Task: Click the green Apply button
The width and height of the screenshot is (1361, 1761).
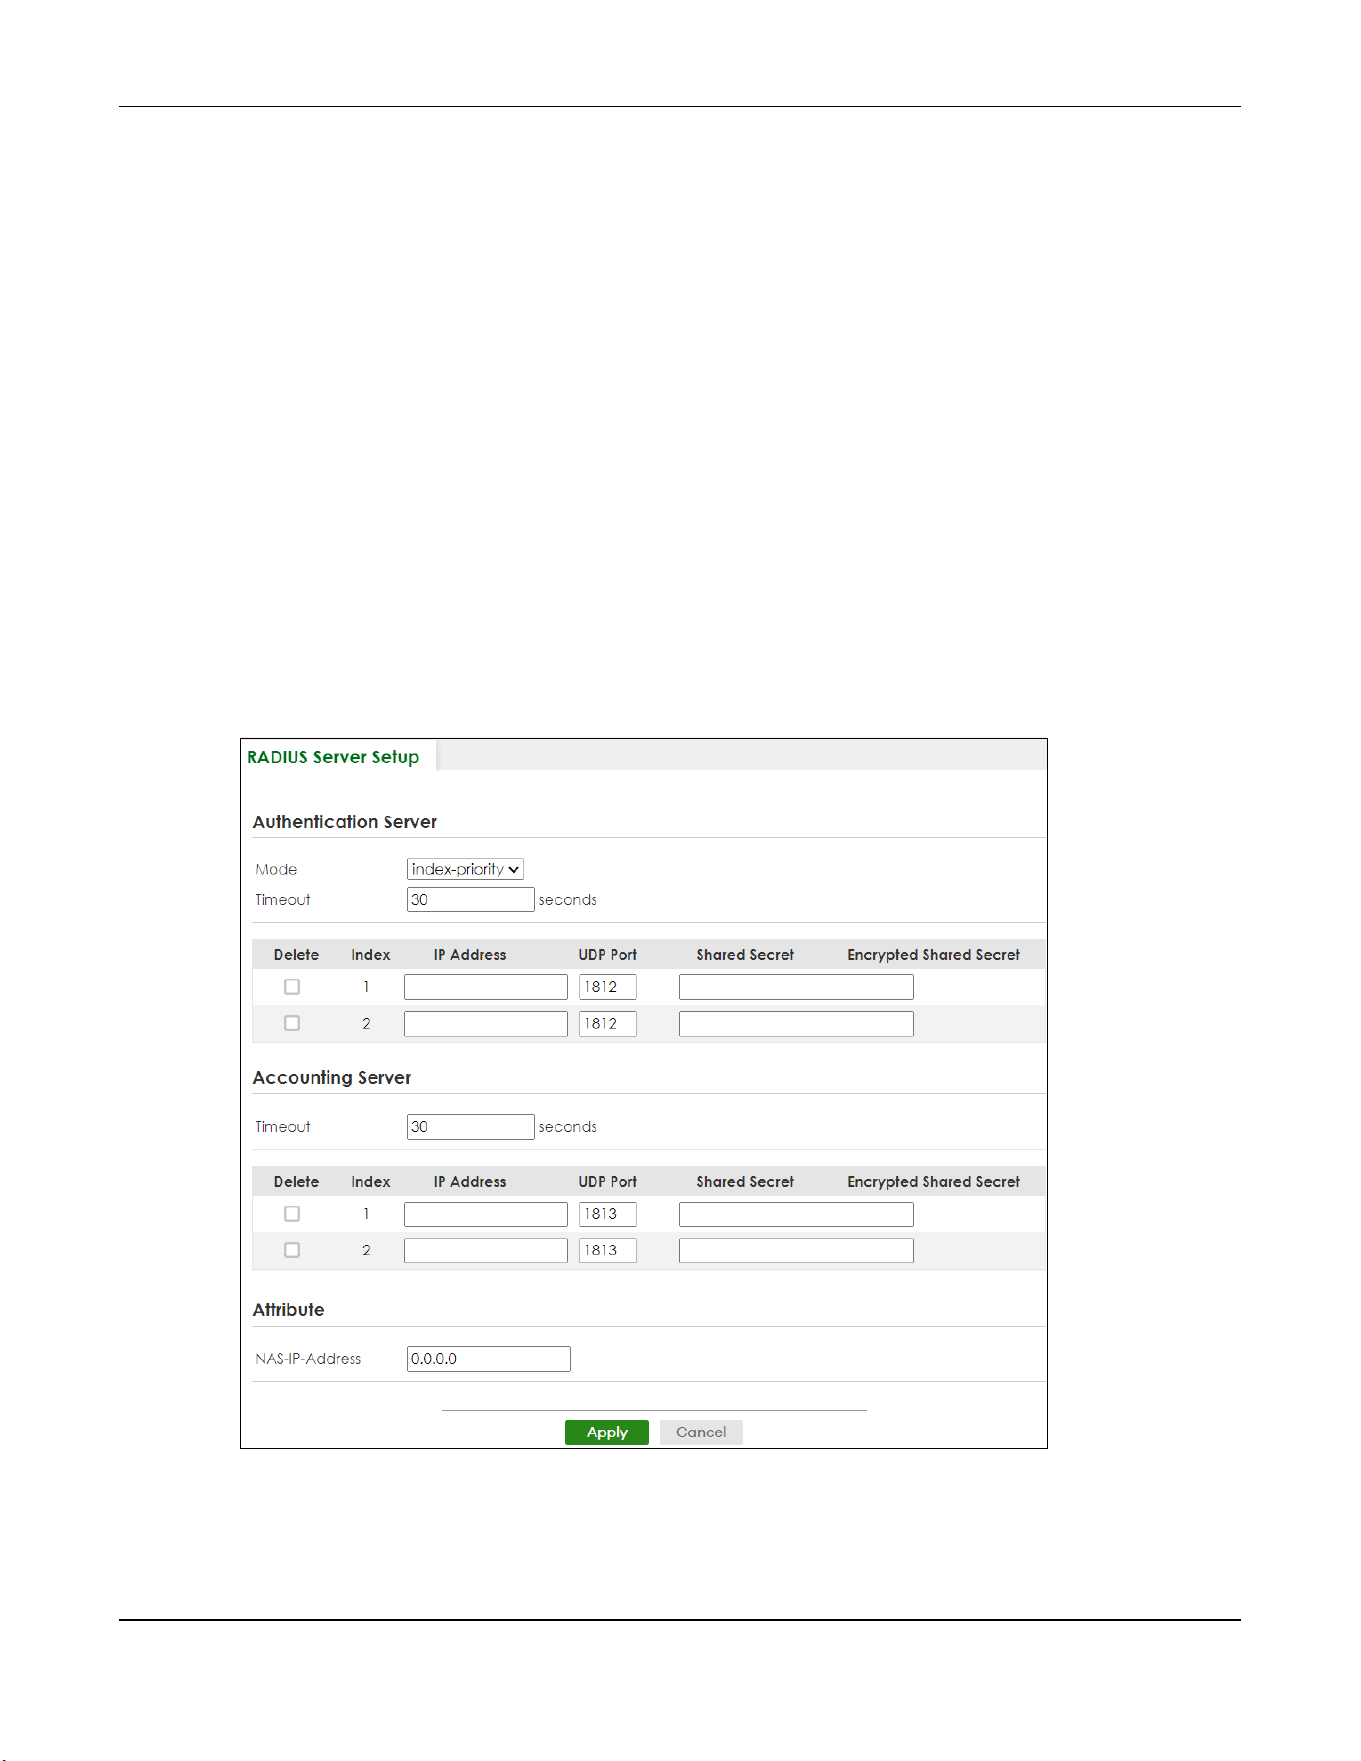Action: tap(607, 1432)
